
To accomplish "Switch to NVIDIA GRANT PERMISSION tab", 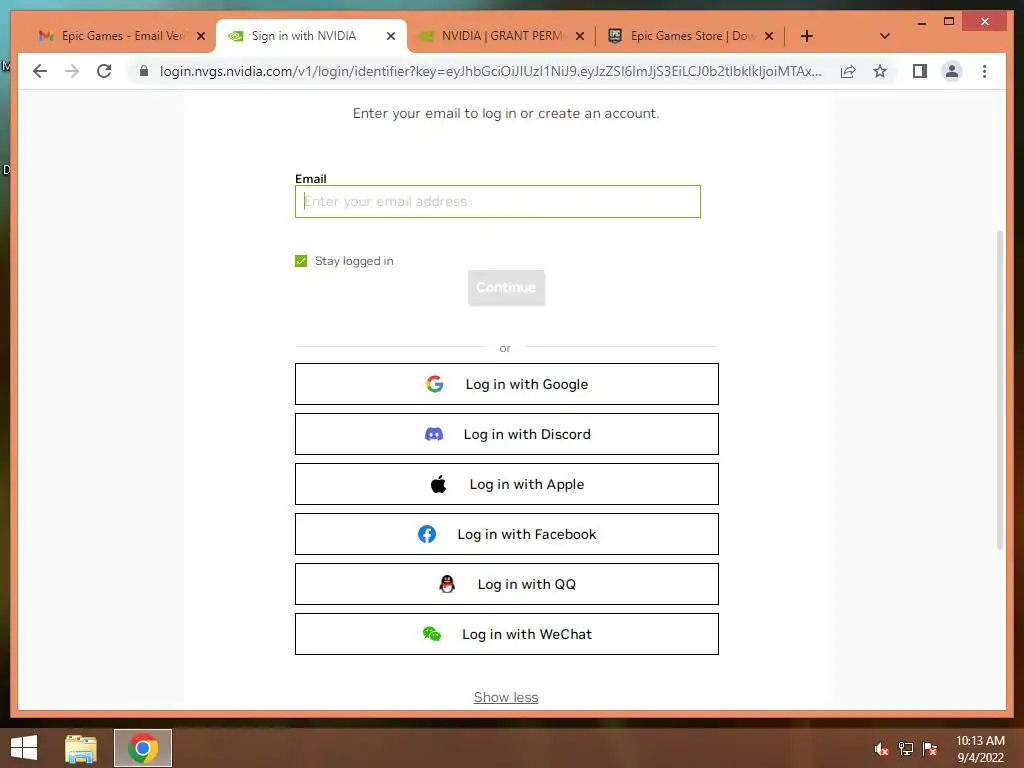I will coord(501,36).
